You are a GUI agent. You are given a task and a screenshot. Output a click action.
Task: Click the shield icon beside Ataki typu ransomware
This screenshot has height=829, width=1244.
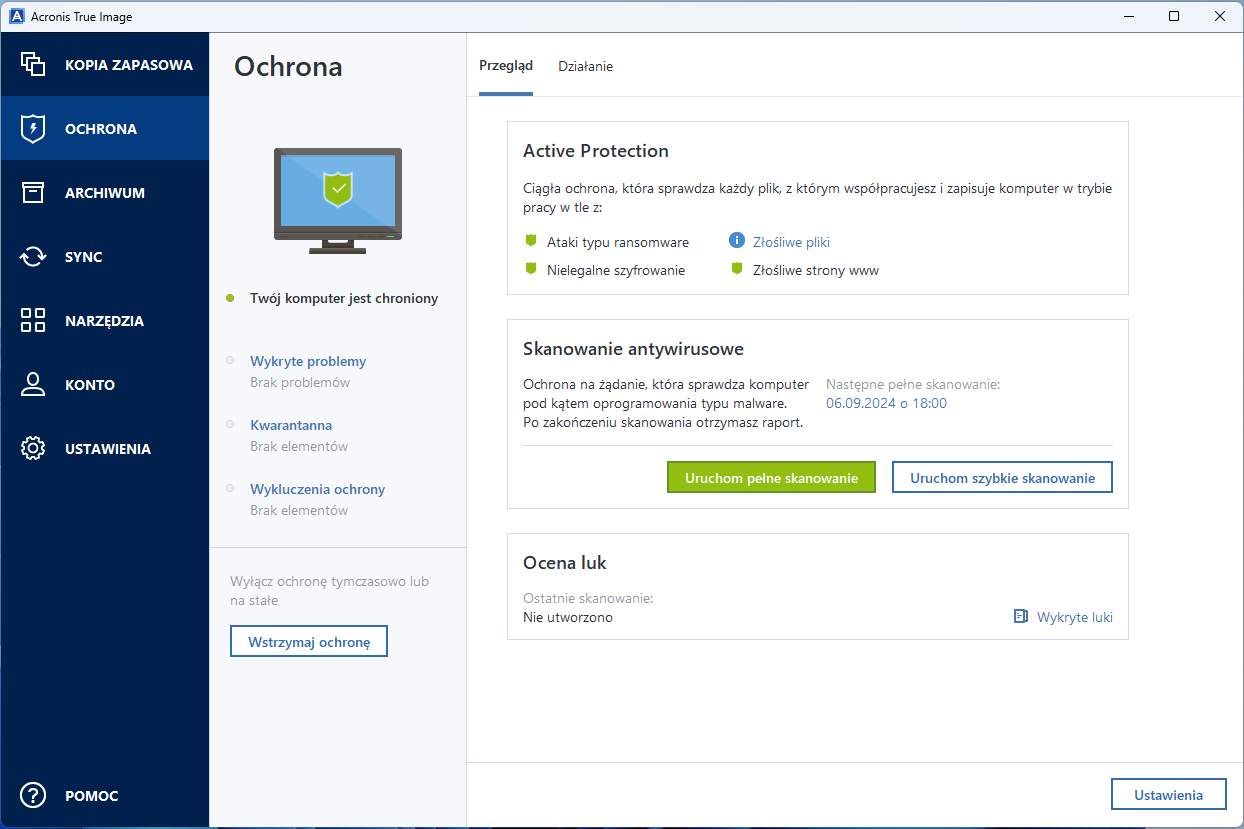pyautogui.click(x=531, y=241)
